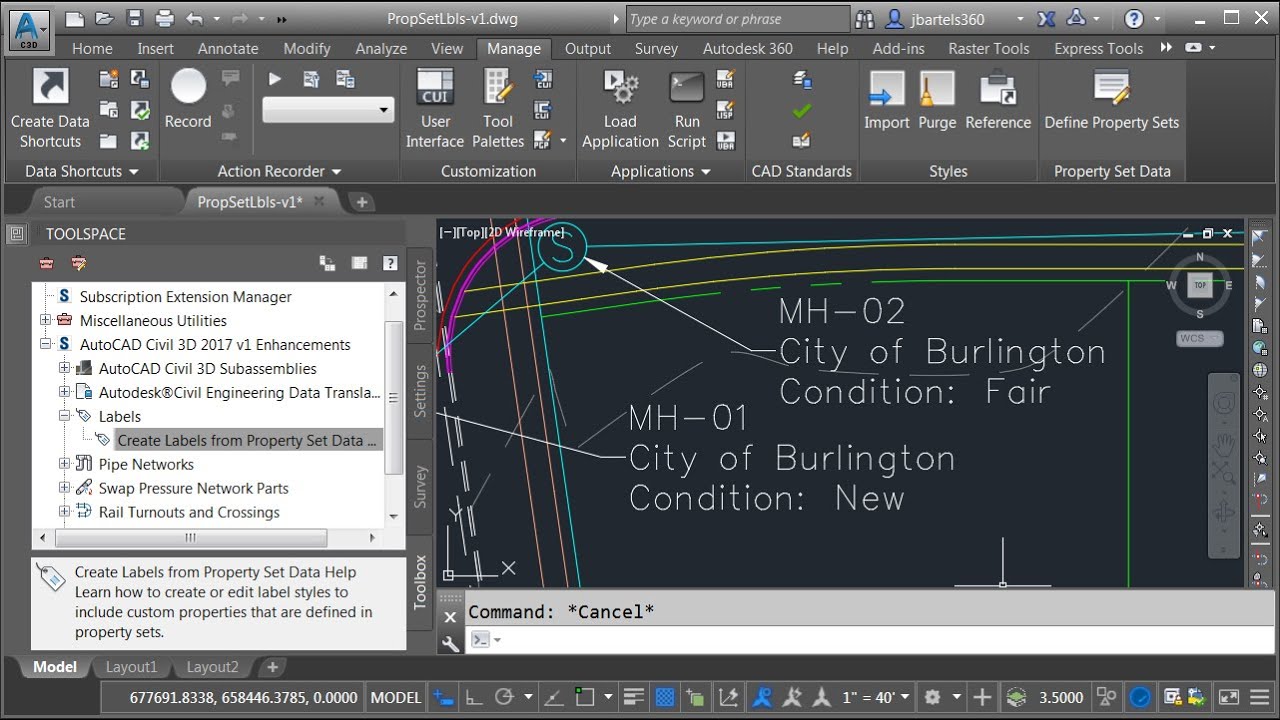Click the Toolspace help question icon
Viewport: 1280px width, 720px height.
(390, 263)
